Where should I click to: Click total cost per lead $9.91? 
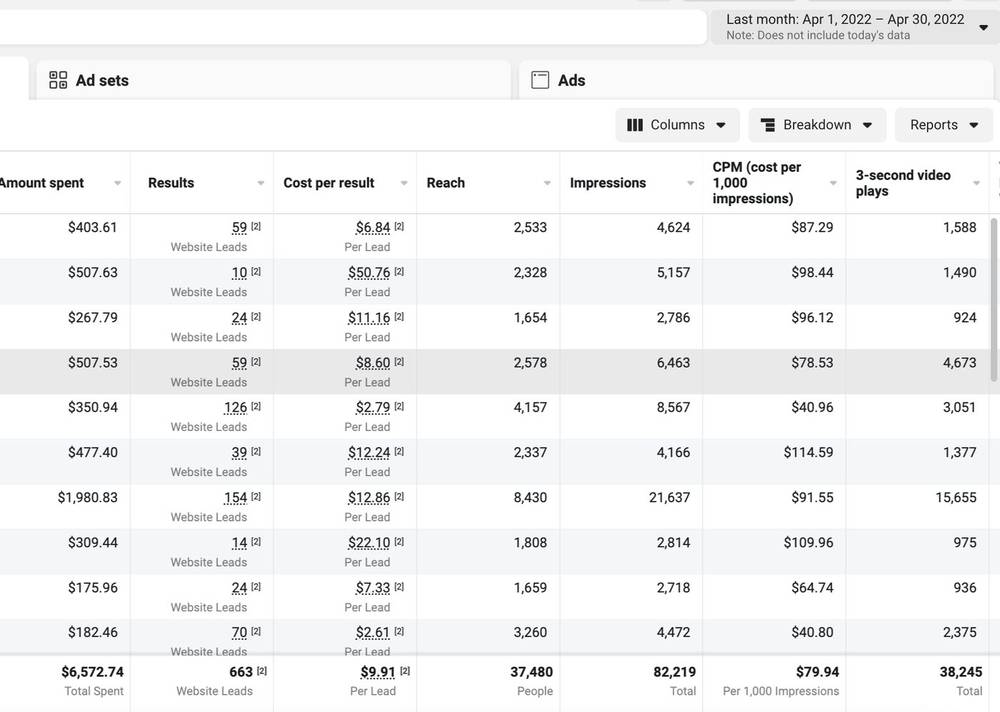click(378, 672)
